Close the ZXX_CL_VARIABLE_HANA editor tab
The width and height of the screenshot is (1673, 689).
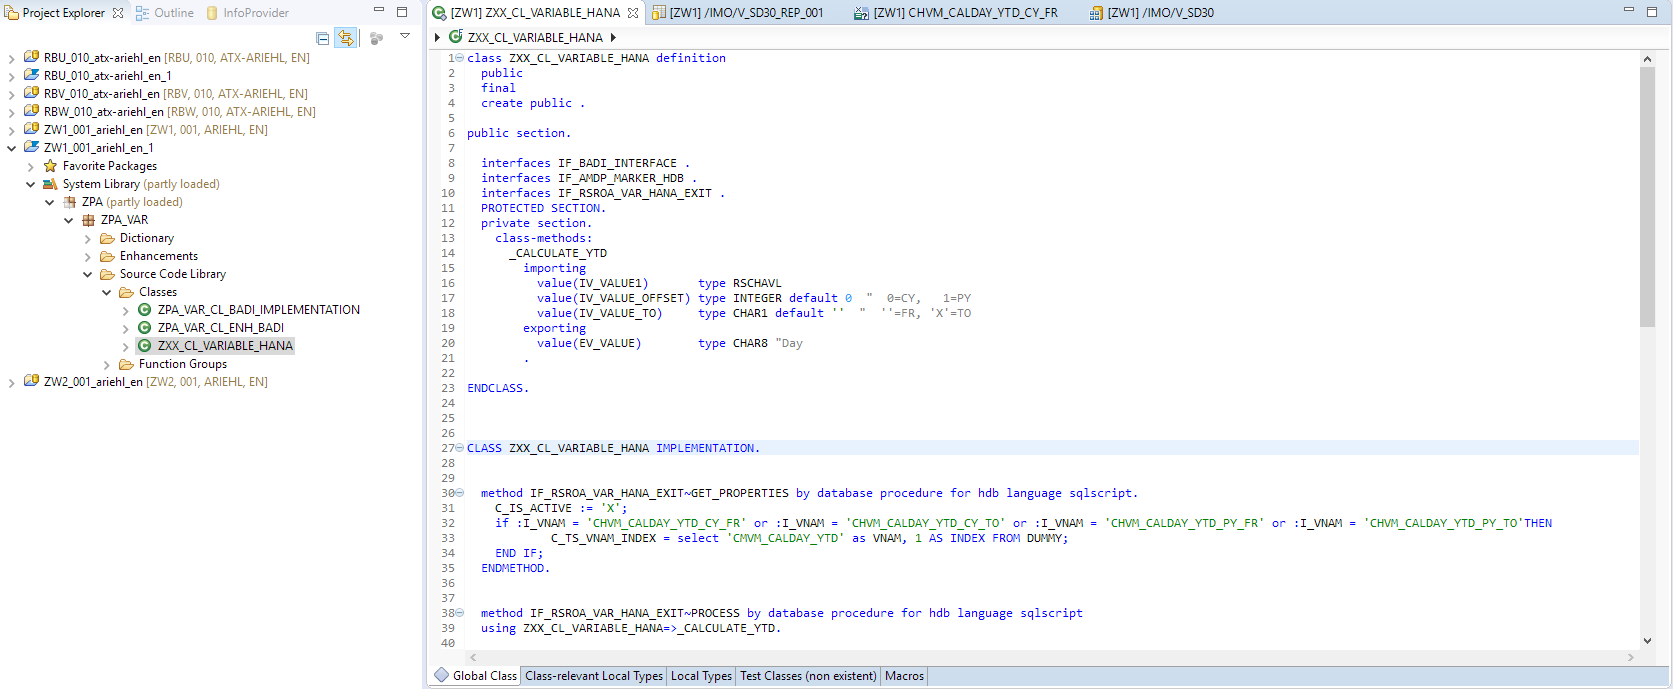(633, 13)
